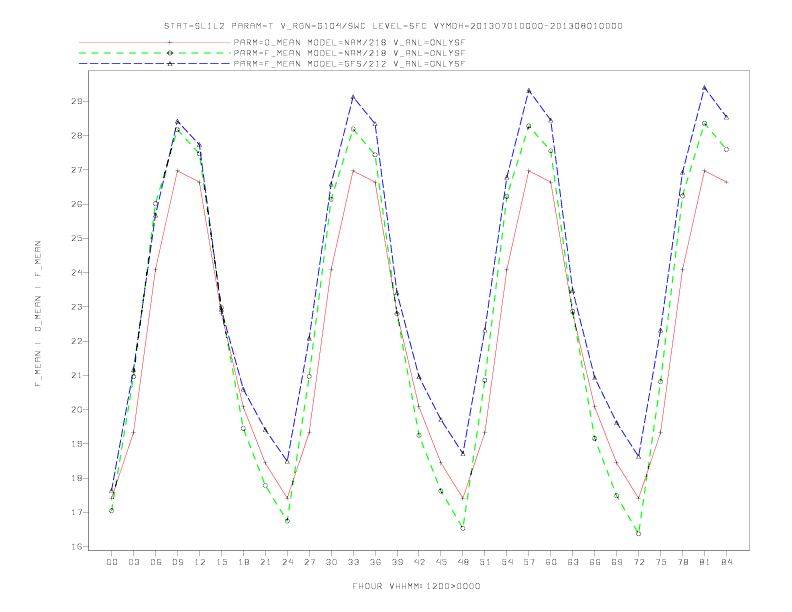Click forecast hour 27 on x-axis
Image resolution: width=792 pixels, height=612 pixels.
pyautogui.click(x=309, y=562)
